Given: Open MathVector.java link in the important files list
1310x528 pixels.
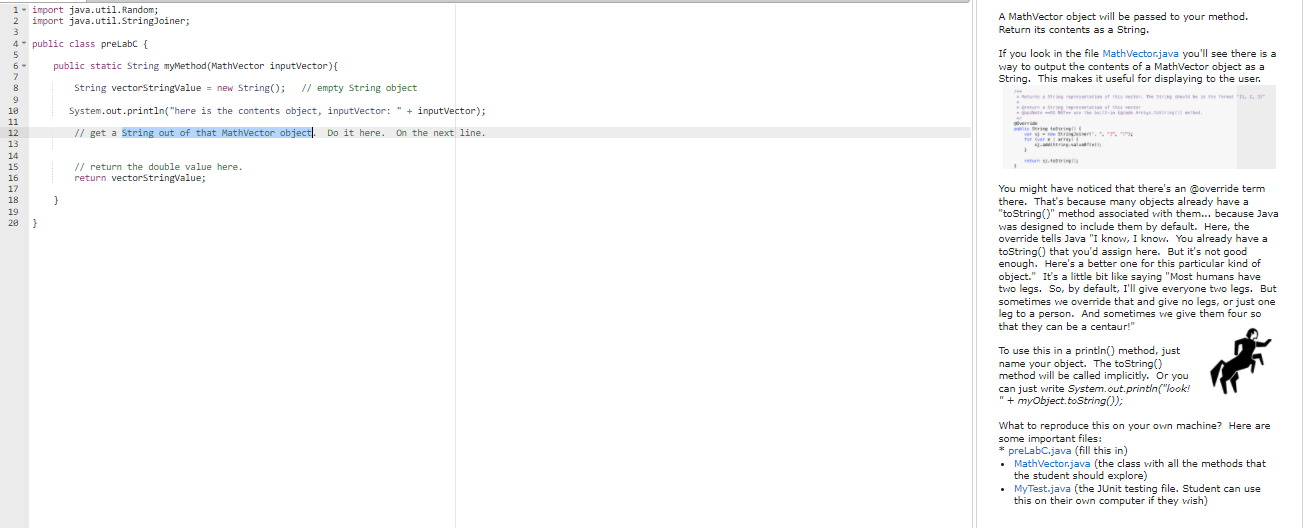Looking at the screenshot, I should [1052, 463].
